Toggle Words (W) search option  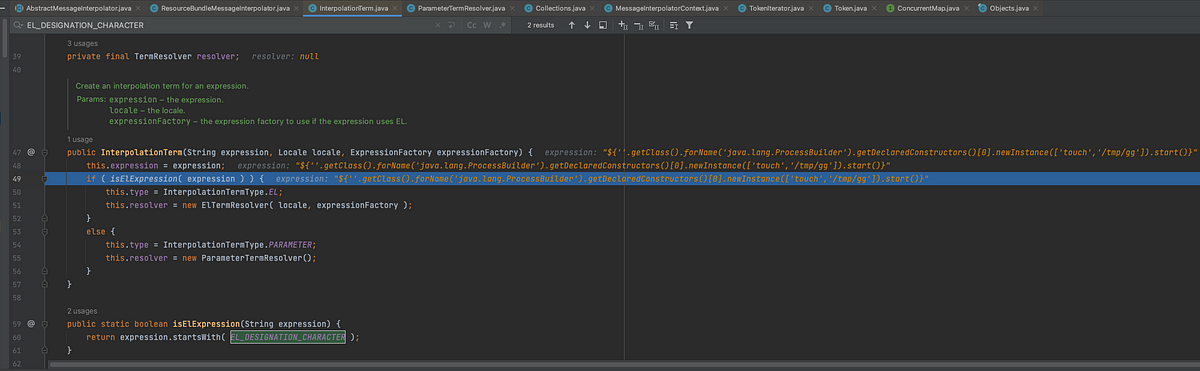point(487,25)
